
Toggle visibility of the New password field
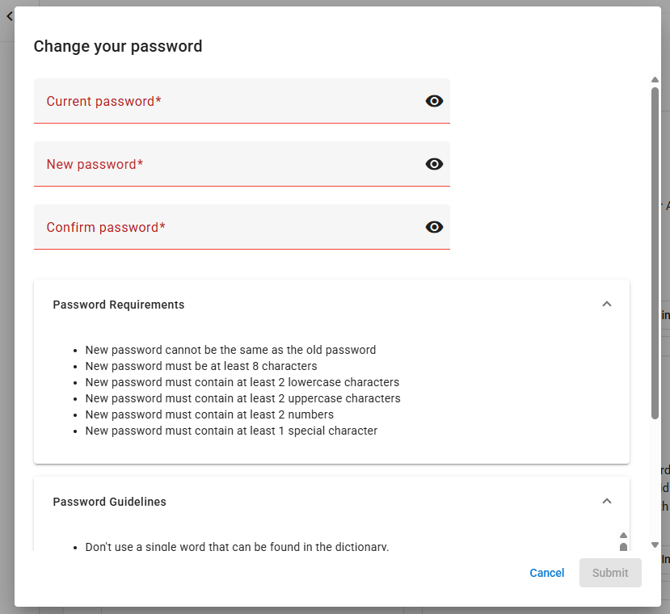[434, 164]
